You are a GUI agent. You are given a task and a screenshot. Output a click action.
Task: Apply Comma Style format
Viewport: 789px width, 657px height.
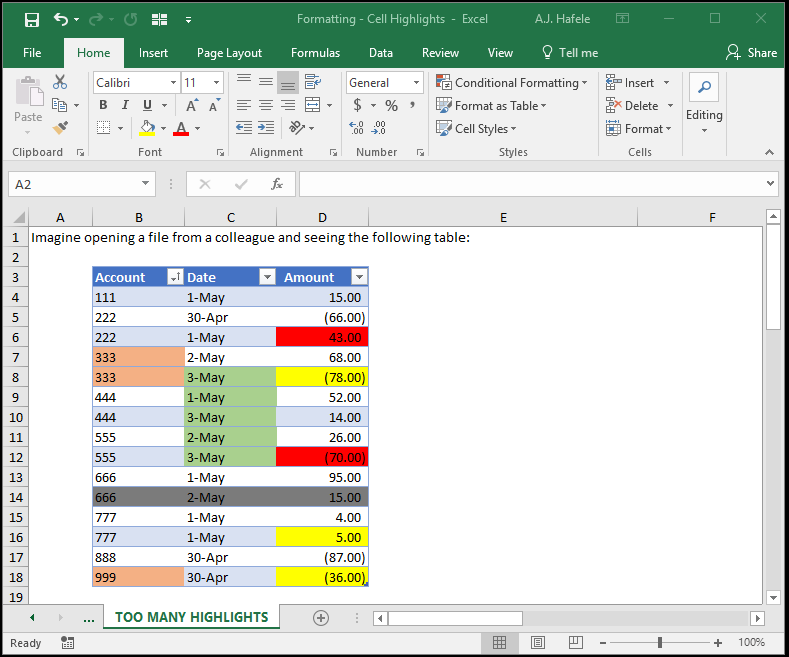pyautogui.click(x=413, y=105)
